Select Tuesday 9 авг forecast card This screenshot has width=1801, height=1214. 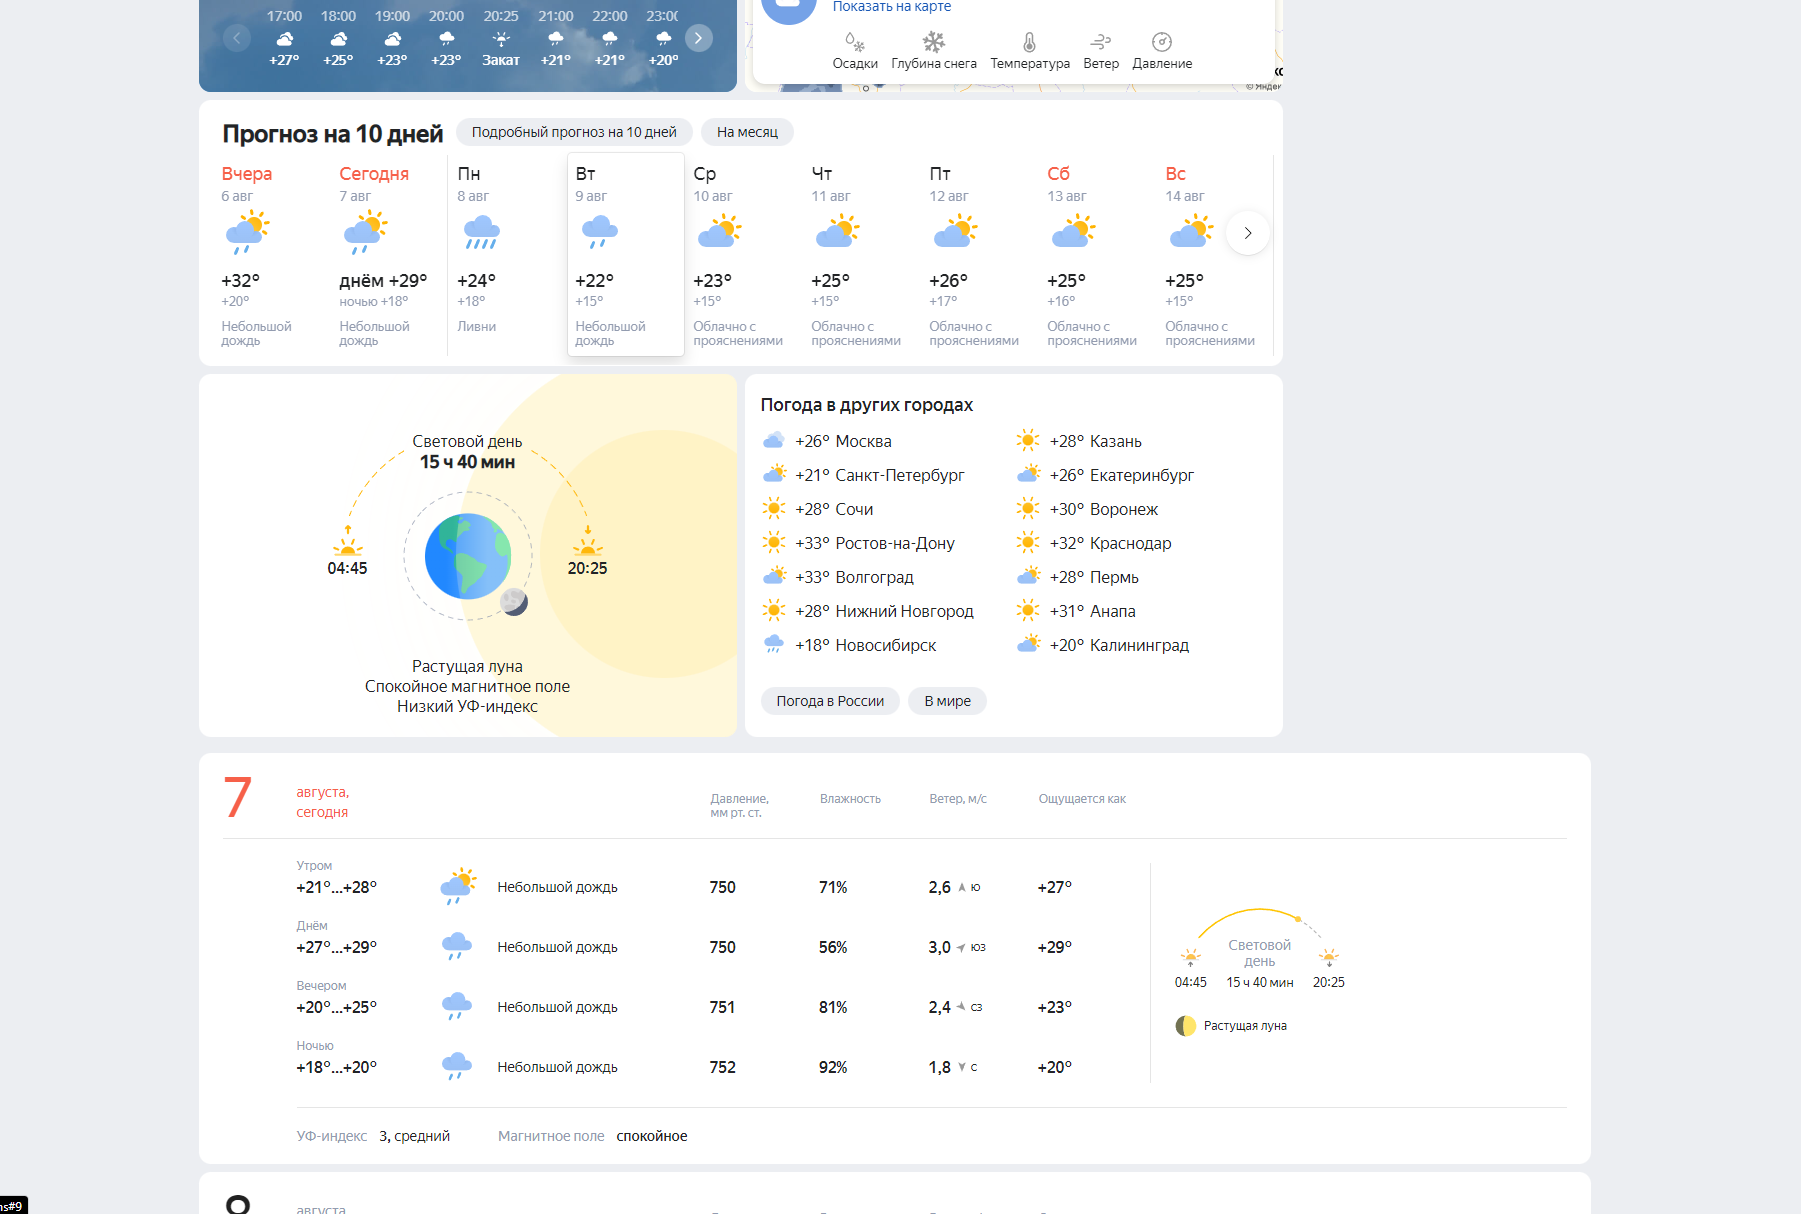click(x=625, y=255)
